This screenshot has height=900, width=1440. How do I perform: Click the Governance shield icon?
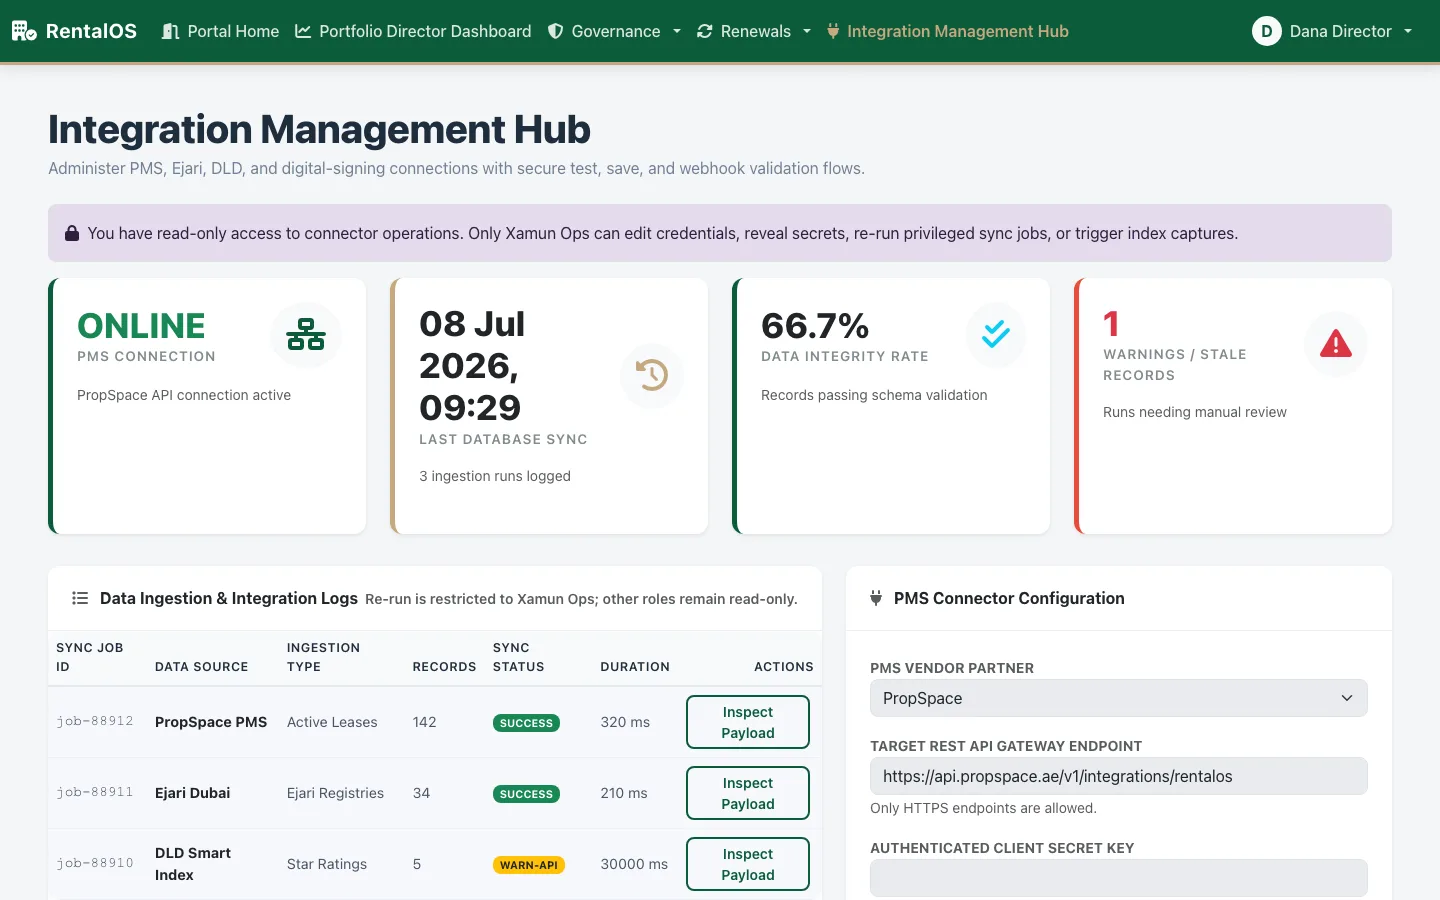point(555,31)
